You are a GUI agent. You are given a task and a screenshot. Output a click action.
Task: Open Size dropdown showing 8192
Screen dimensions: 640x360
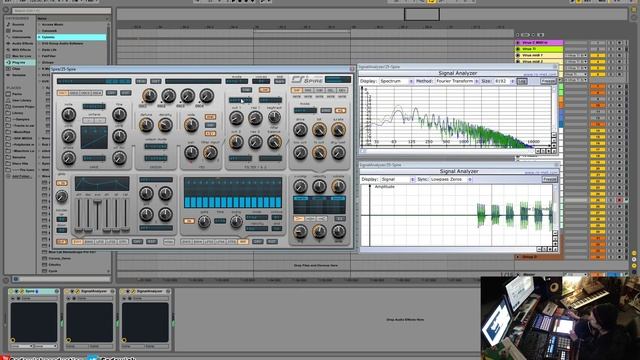click(504, 81)
